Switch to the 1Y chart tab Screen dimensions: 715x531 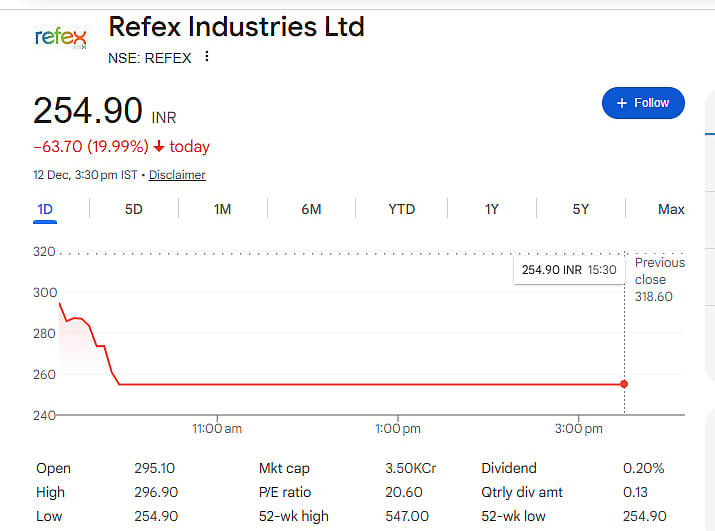(491, 209)
